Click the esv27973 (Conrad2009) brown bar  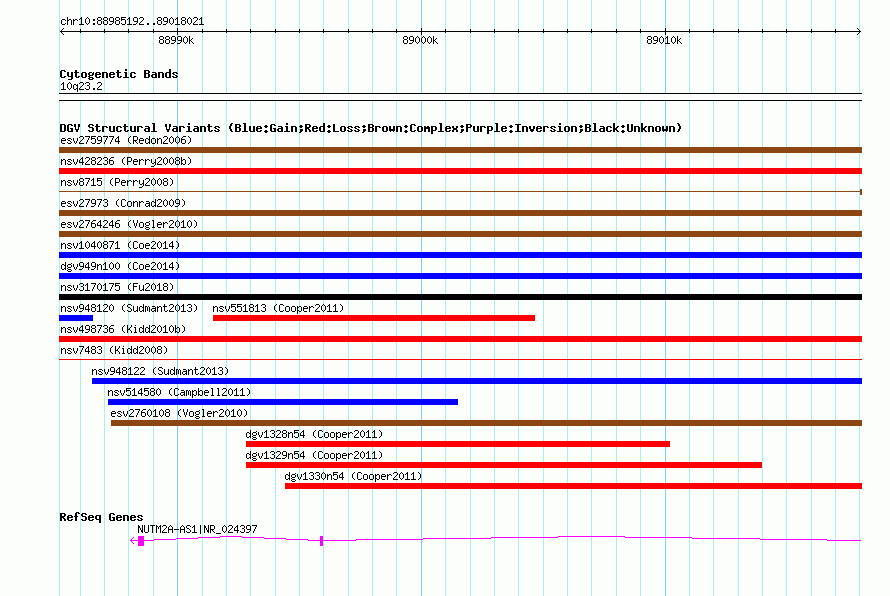[x=460, y=213]
